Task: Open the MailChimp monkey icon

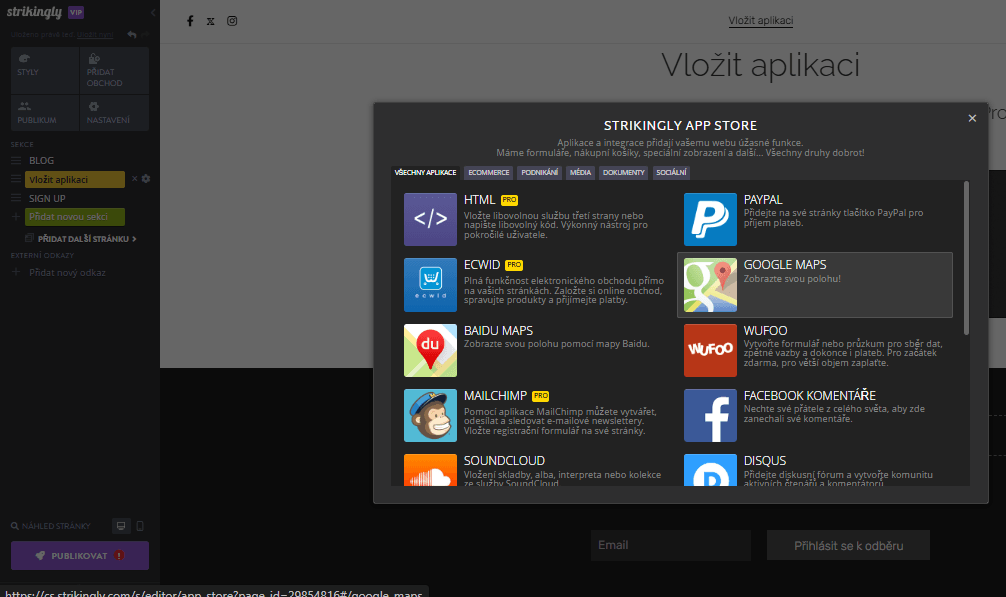Action: click(x=431, y=416)
